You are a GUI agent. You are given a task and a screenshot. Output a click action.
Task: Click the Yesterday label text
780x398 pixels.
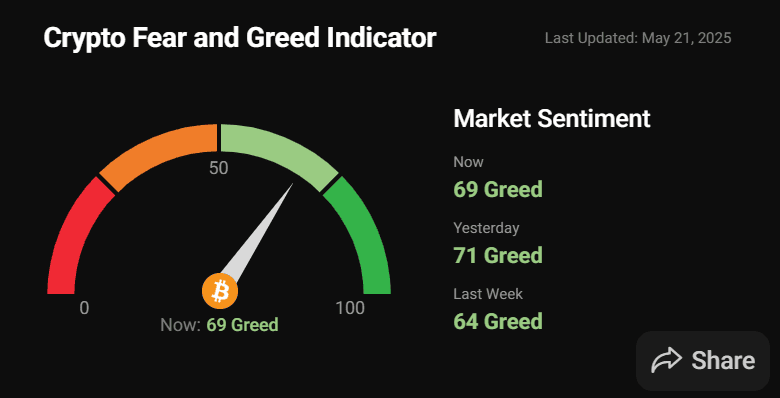[x=486, y=228]
